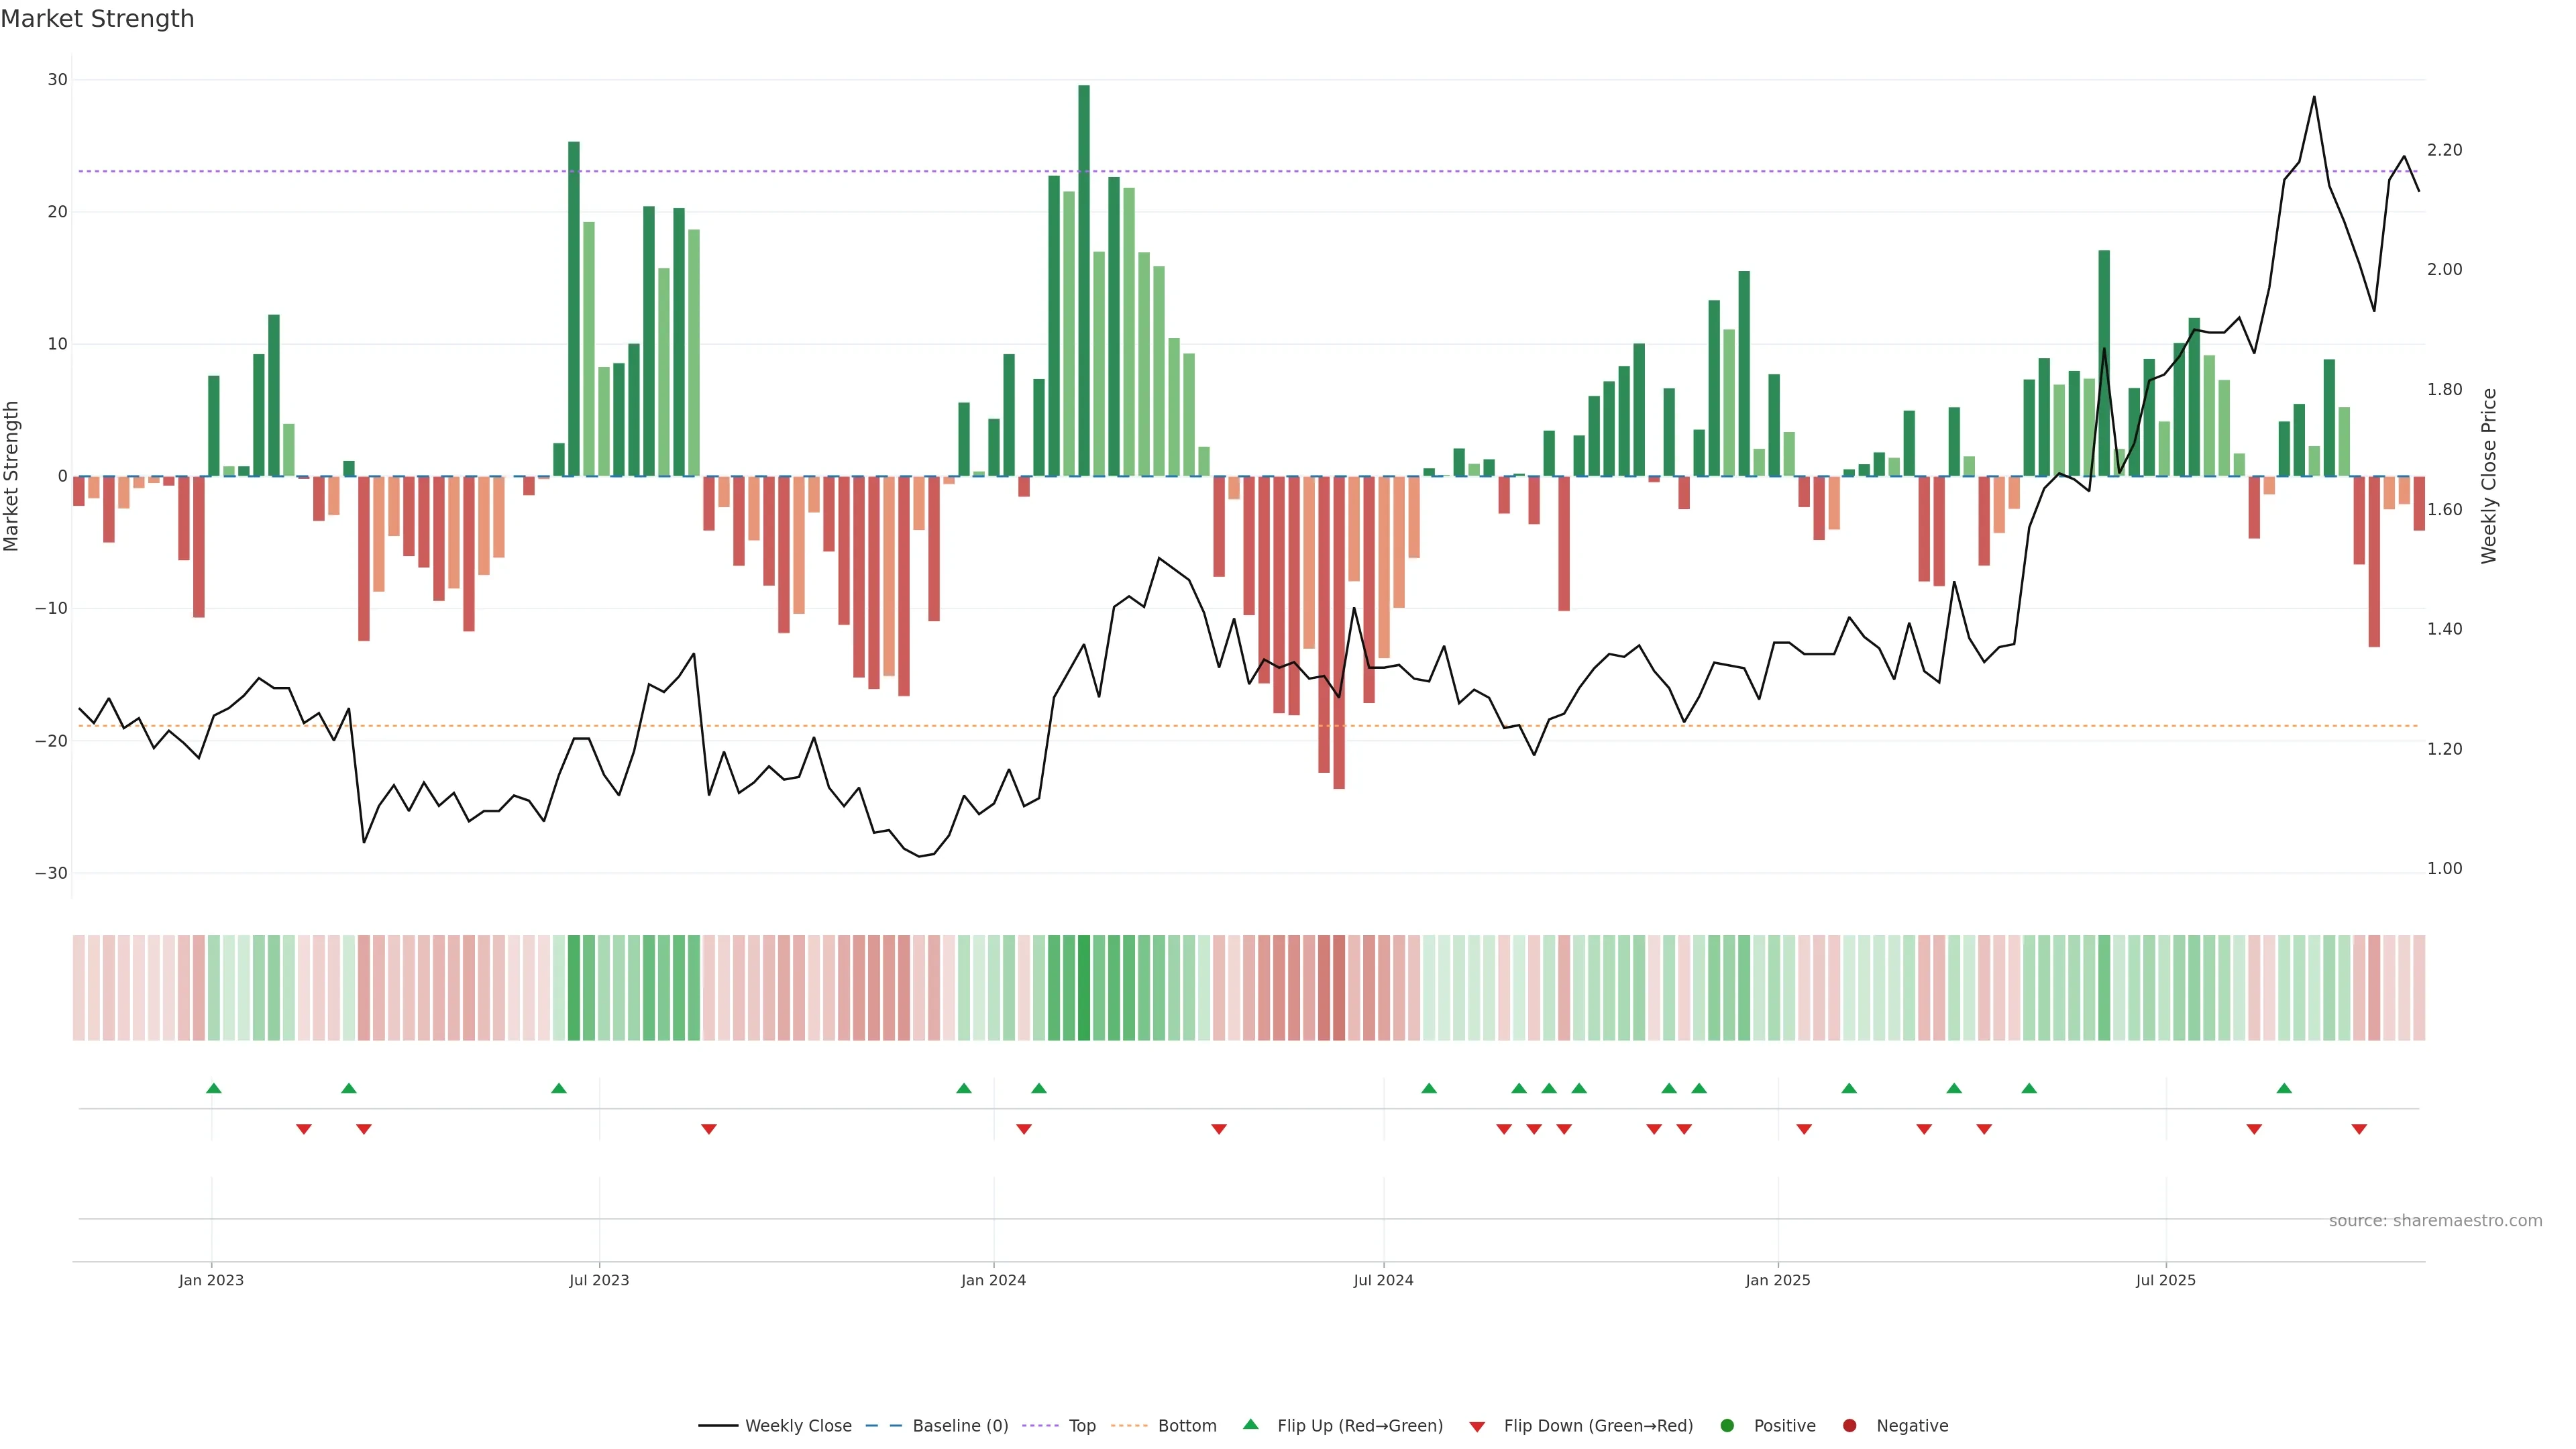Image resolution: width=2576 pixels, height=1449 pixels.
Task: Click the last green flip-up triangle marker
Action: coord(2284,1088)
